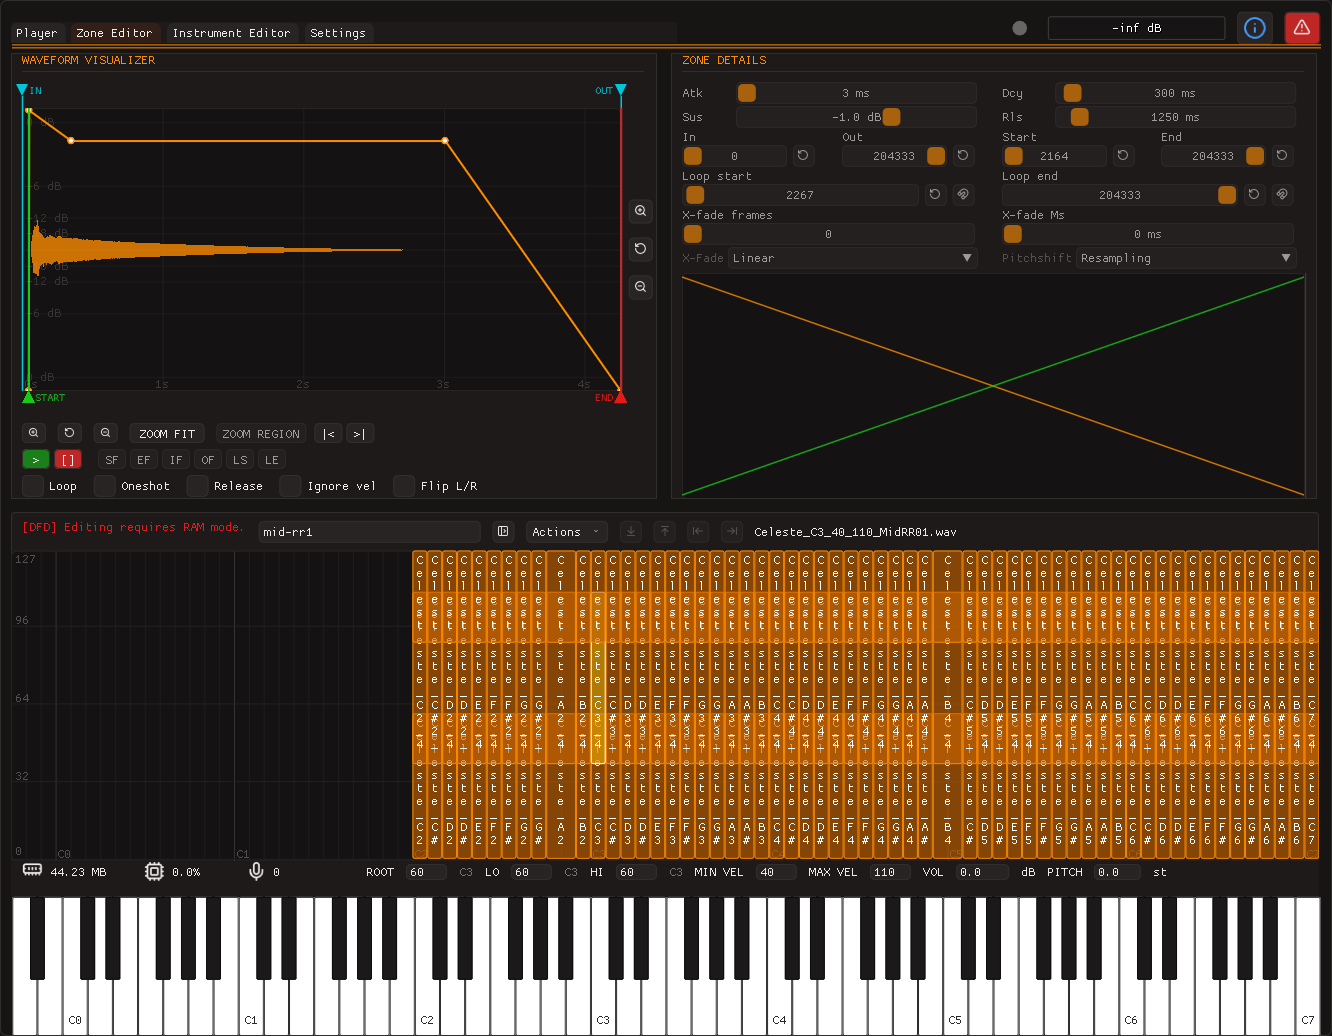Reset the In point value
Image resolution: width=1332 pixels, height=1036 pixels.
(x=803, y=156)
